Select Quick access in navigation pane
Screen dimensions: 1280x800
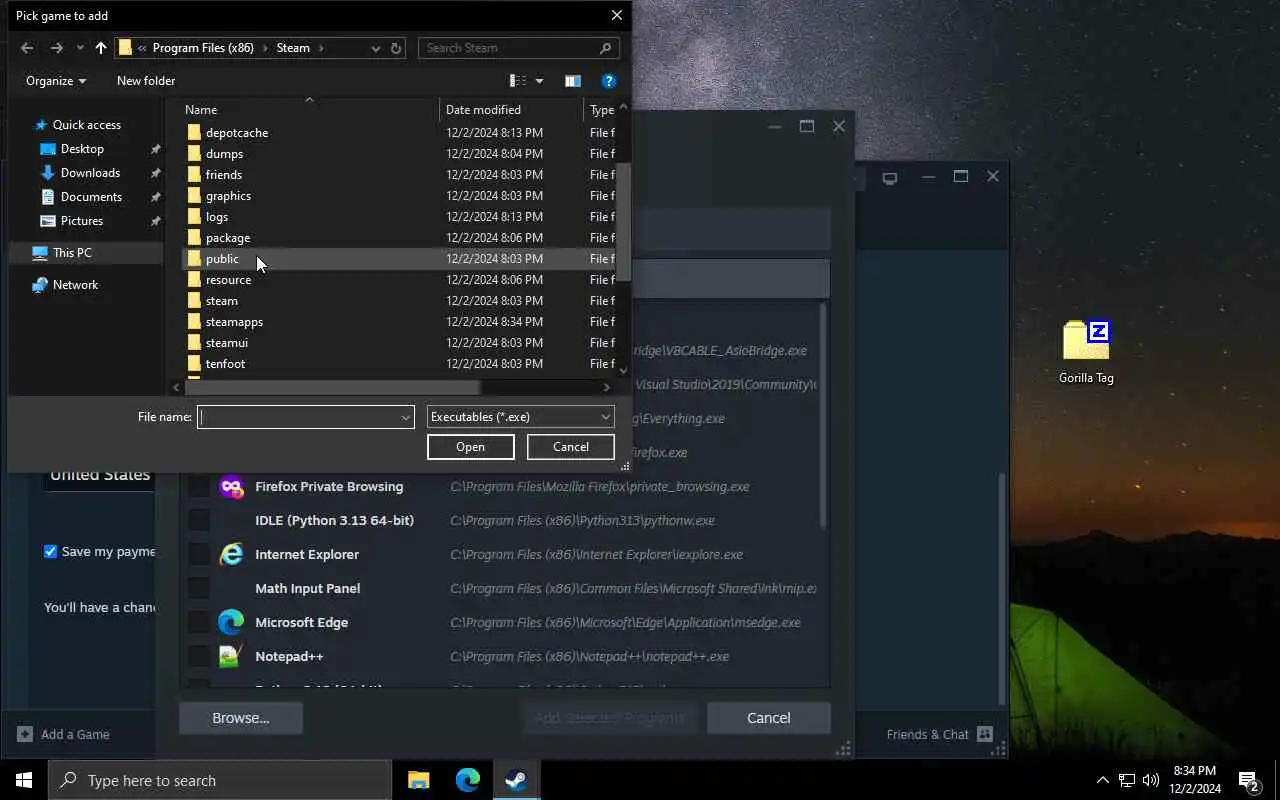pyautogui.click(x=86, y=125)
